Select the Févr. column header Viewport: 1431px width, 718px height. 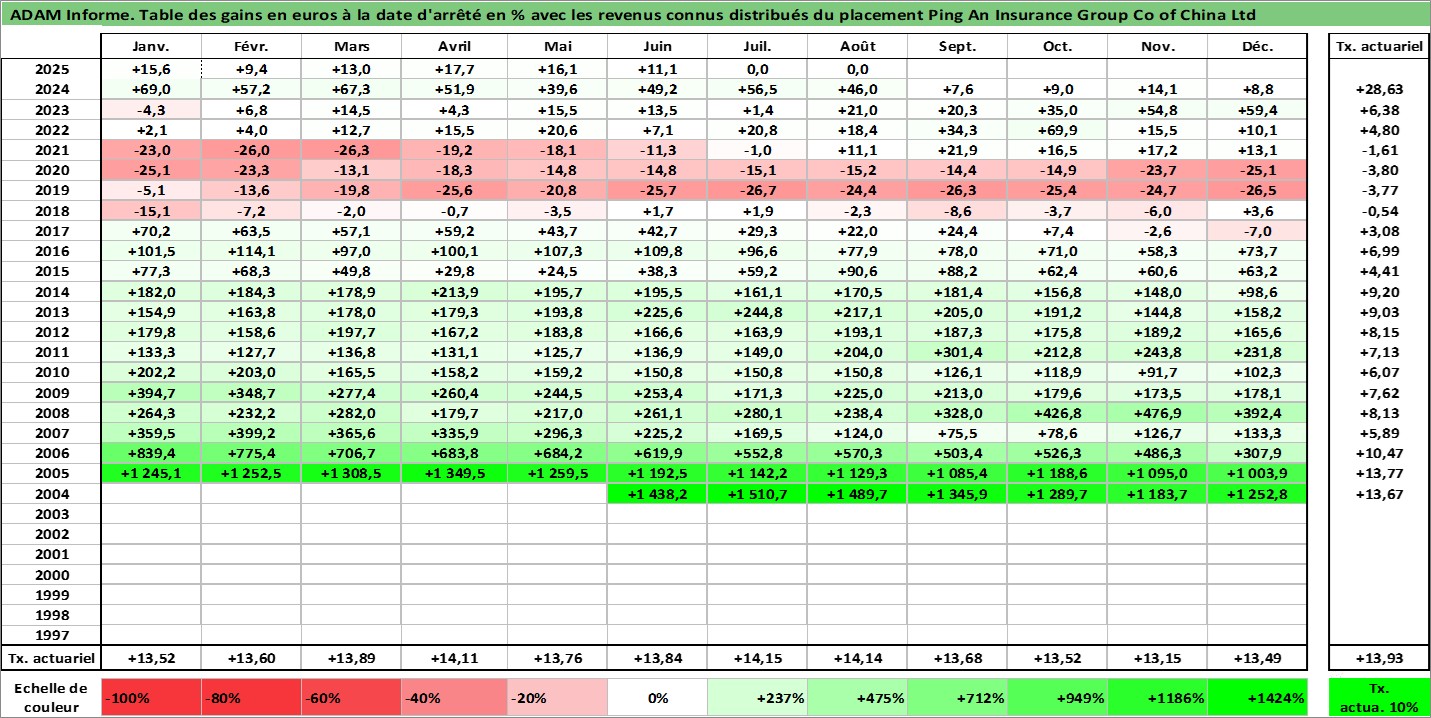tap(252, 47)
